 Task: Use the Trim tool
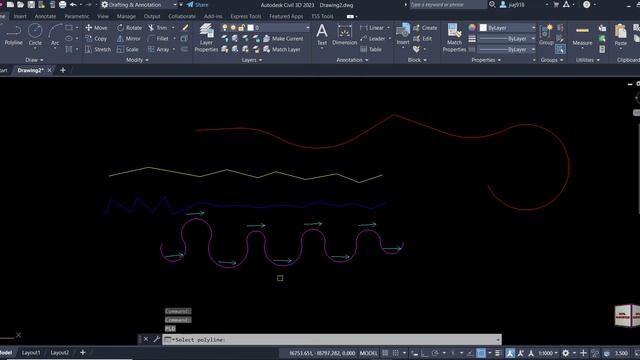[158, 28]
